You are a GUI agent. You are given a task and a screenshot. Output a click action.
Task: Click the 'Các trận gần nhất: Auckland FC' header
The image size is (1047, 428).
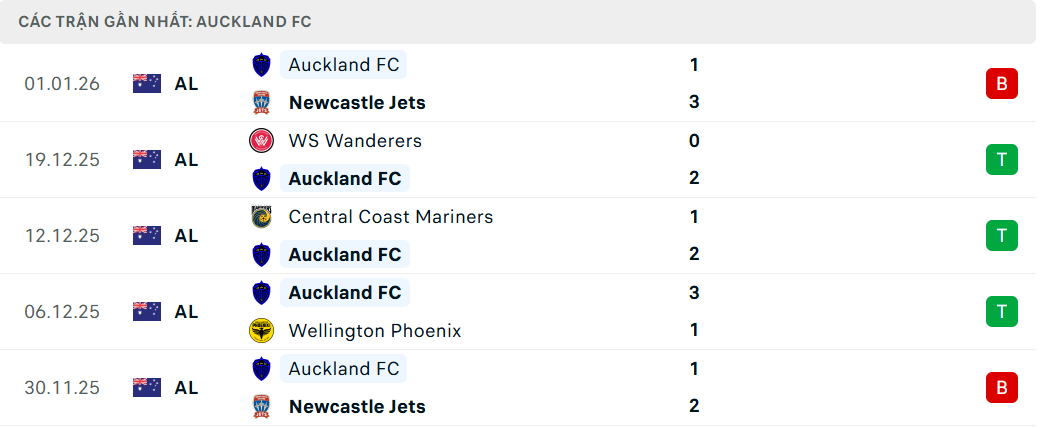170,21
